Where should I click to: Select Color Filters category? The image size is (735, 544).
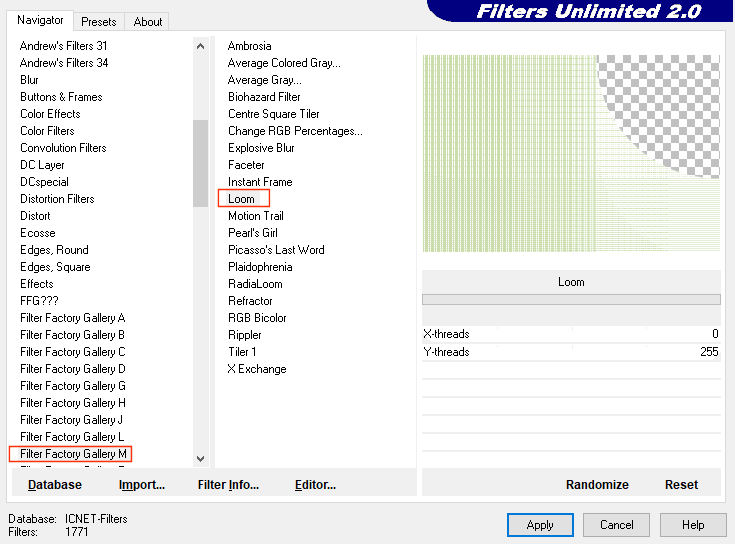point(47,131)
